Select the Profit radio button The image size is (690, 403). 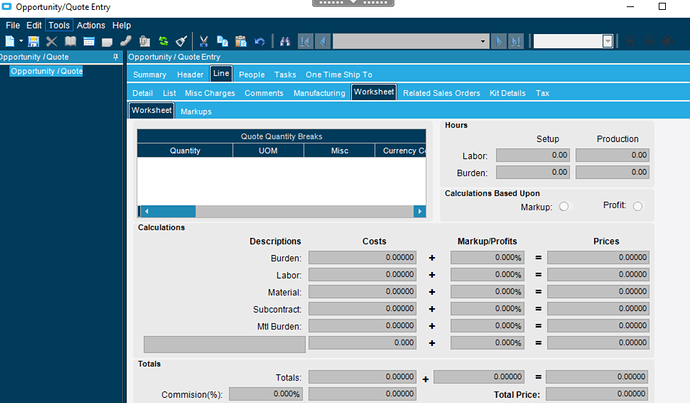click(638, 206)
